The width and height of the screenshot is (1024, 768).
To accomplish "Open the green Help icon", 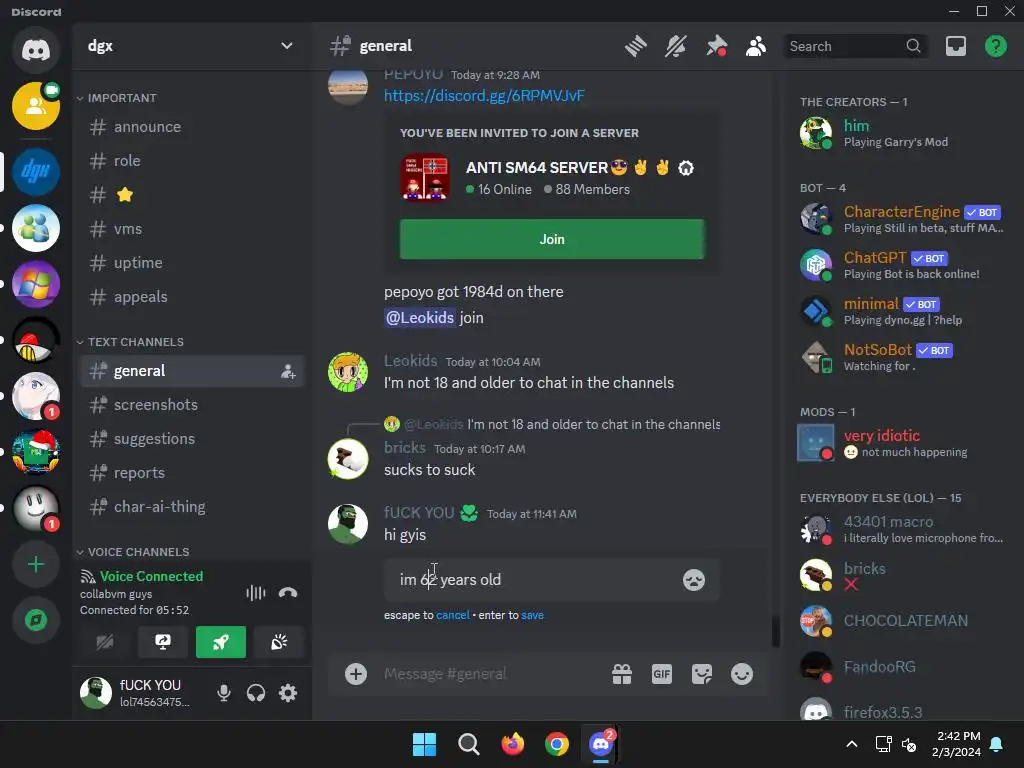I will click(995, 46).
